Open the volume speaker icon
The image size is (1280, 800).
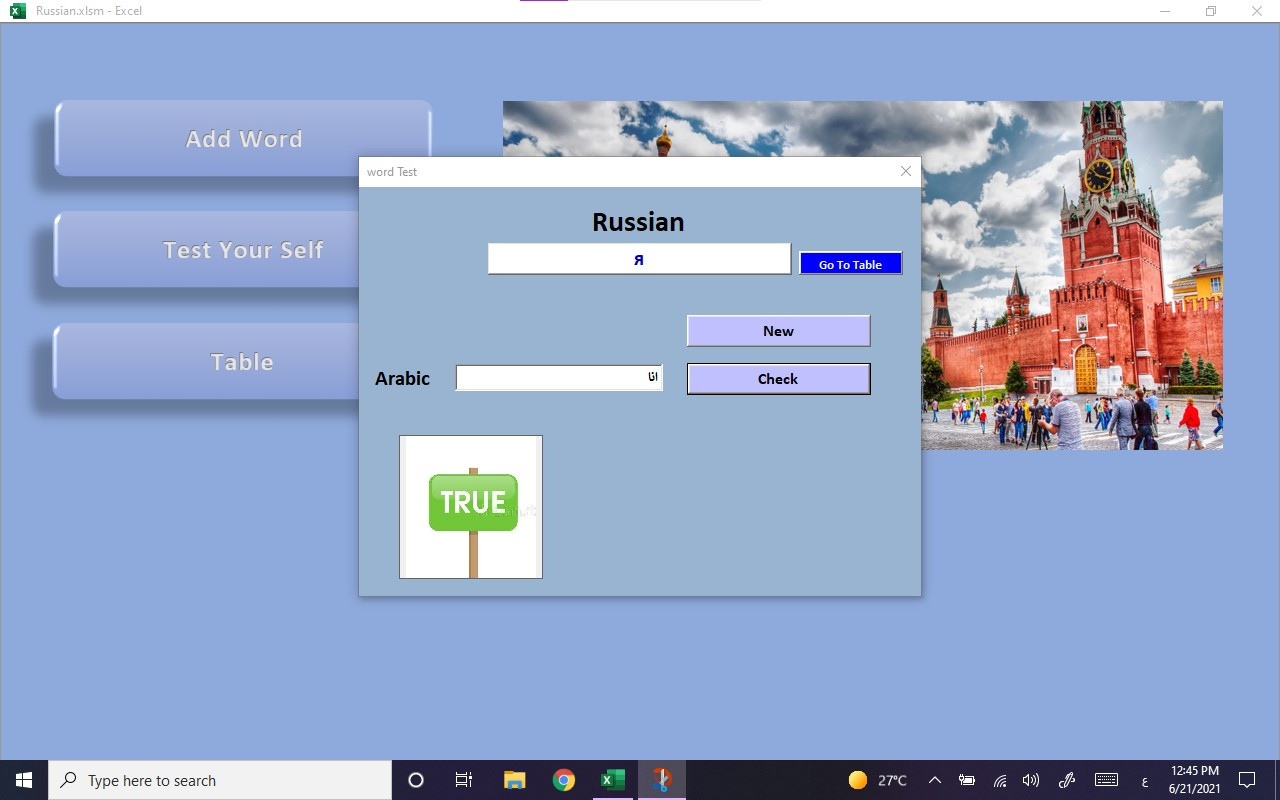1031,780
